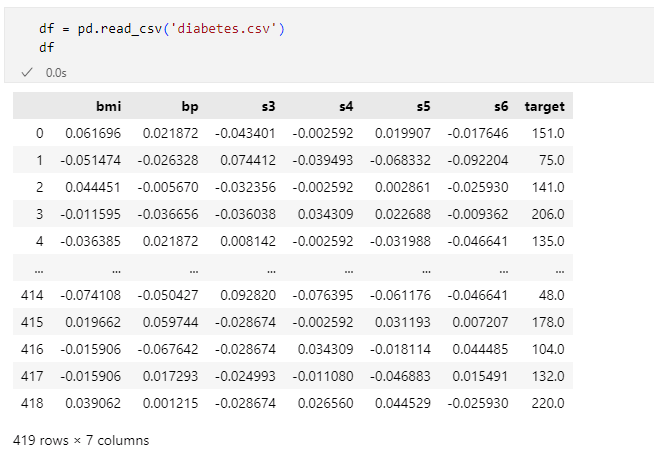
Task: Click row index 0 in the table
Action: click(40, 132)
